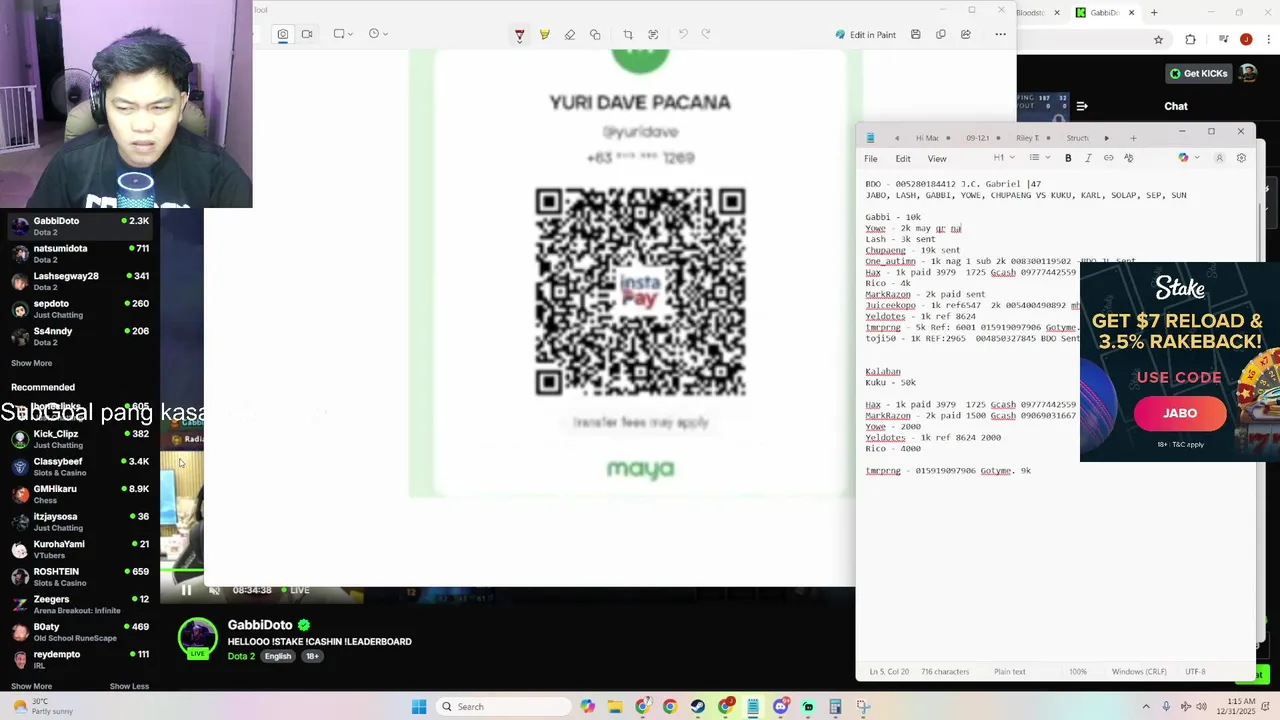Click the upper Show More link
Image resolution: width=1280 pixels, height=720 pixels.
31,363
